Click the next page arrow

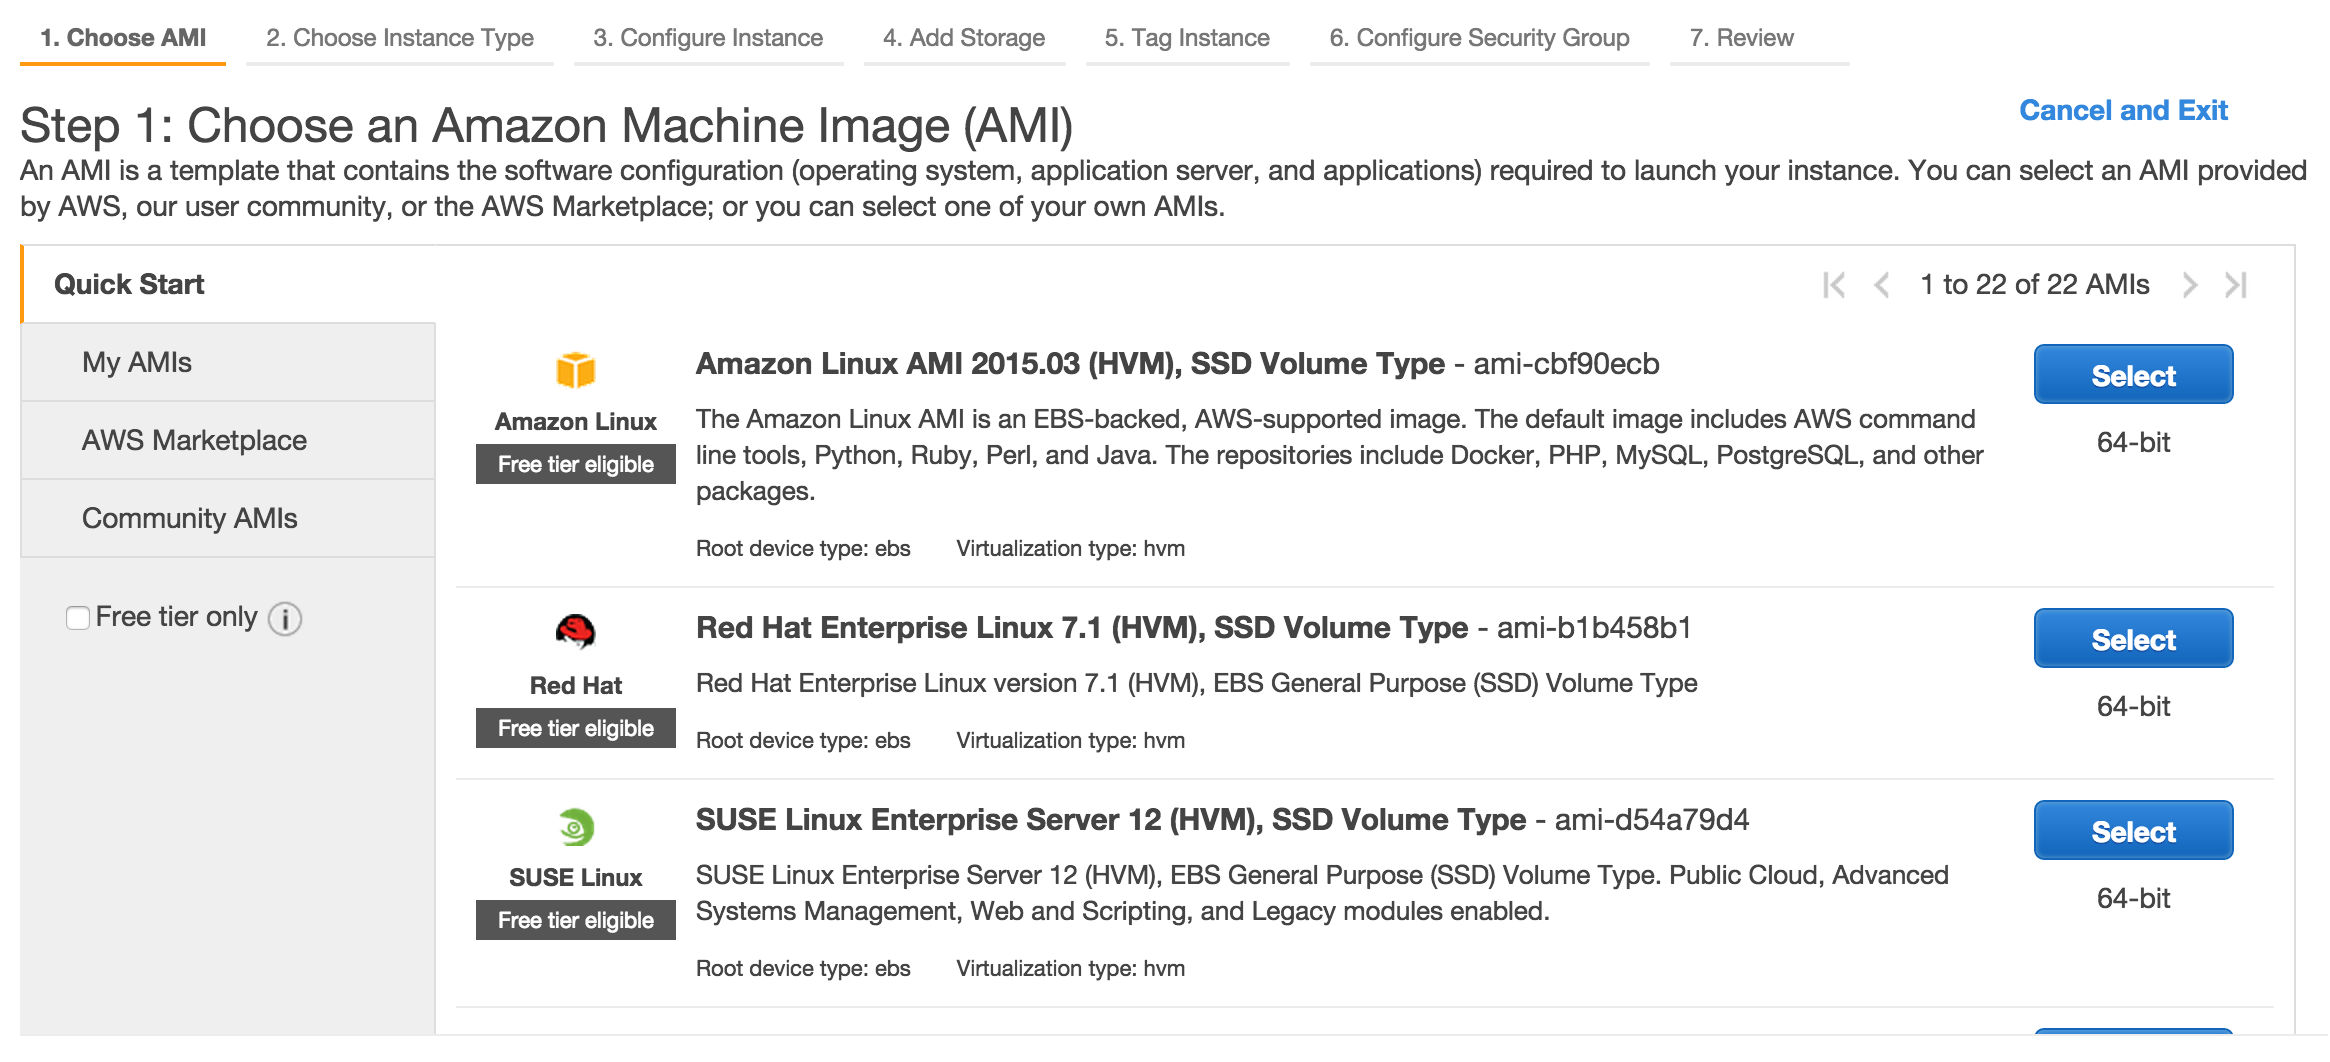[x=2190, y=285]
